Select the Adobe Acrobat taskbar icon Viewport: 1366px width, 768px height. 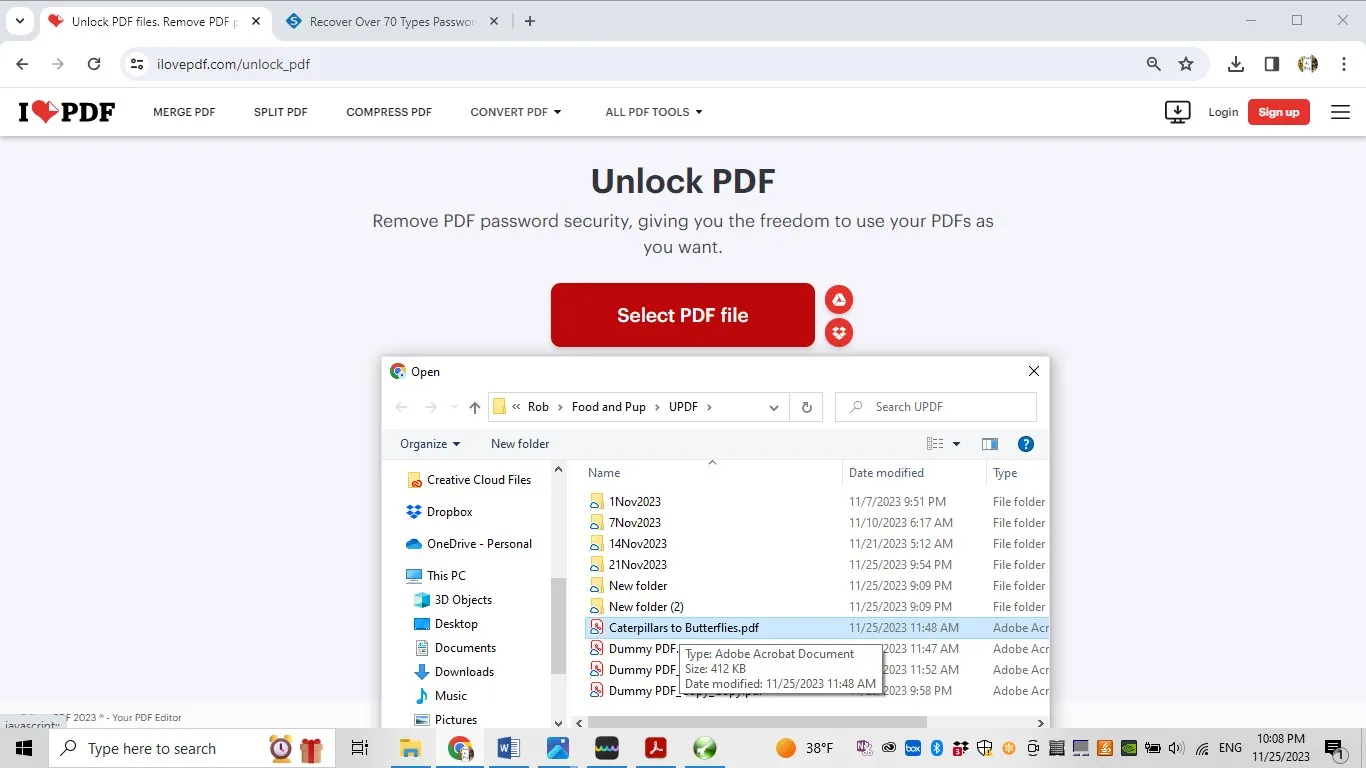click(x=655, y=748)
